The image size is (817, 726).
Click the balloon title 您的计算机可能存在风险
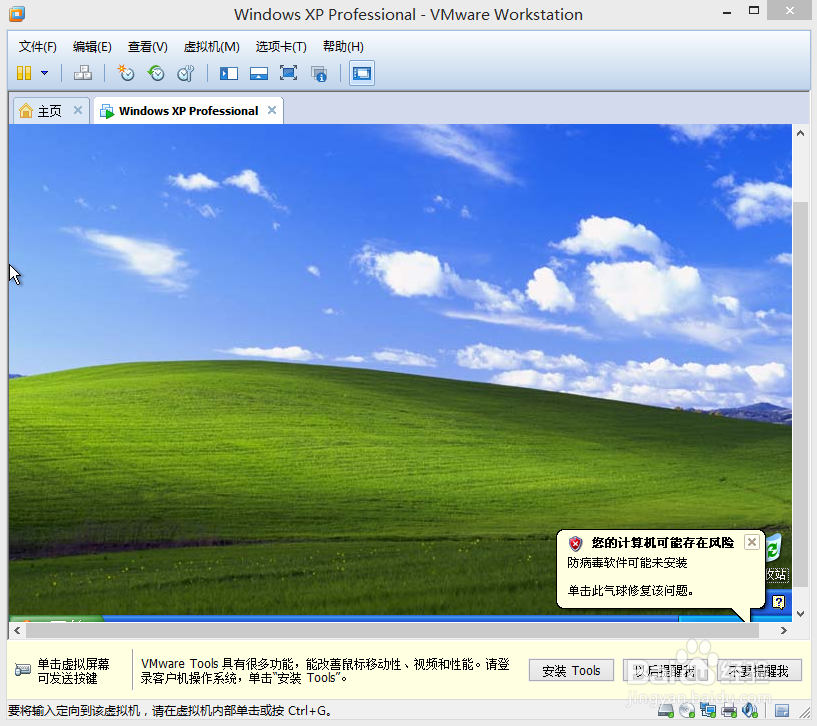coord(662,543)
